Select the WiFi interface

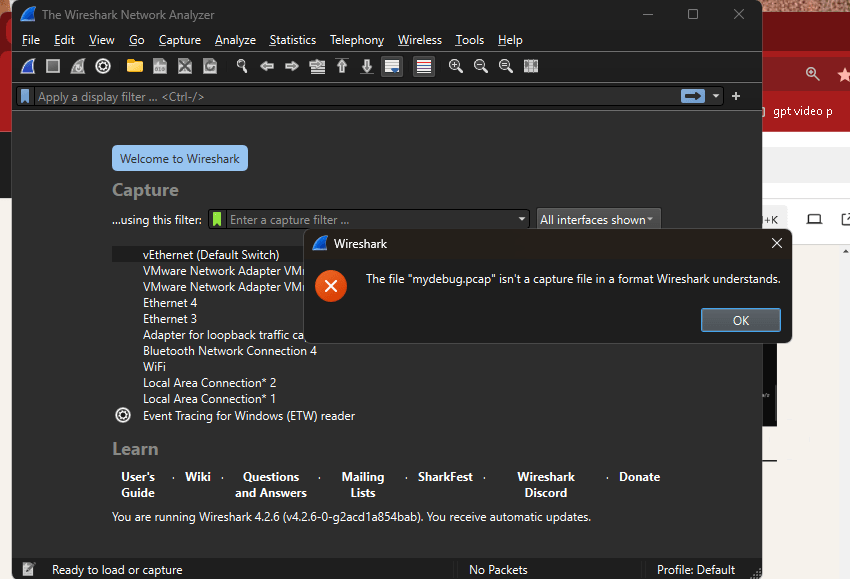(154, 366)
